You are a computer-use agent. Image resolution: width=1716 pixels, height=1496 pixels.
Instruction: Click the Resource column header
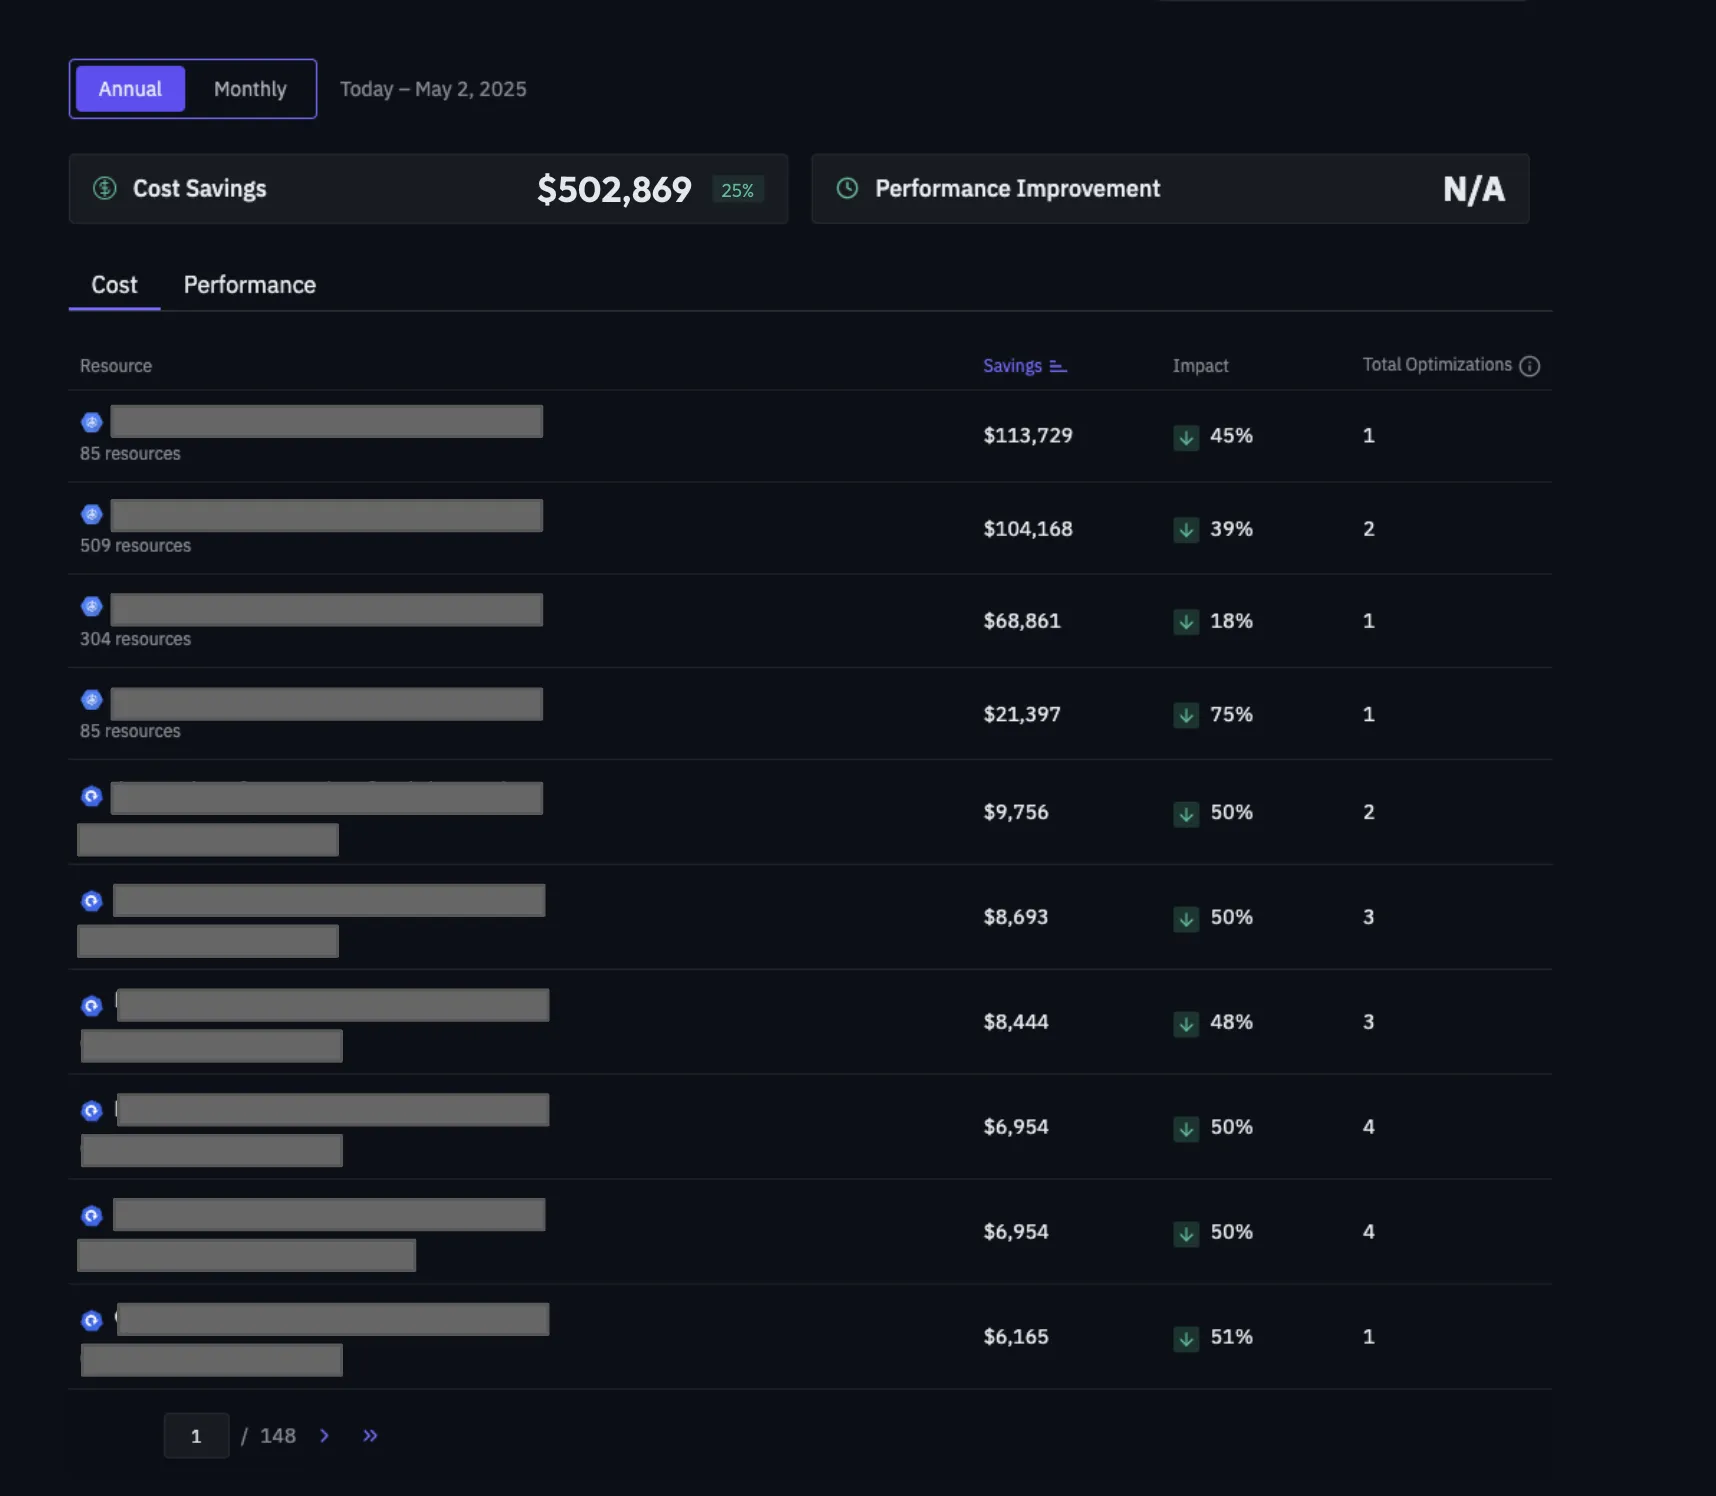pyautogui.click(x=116, y=366)
